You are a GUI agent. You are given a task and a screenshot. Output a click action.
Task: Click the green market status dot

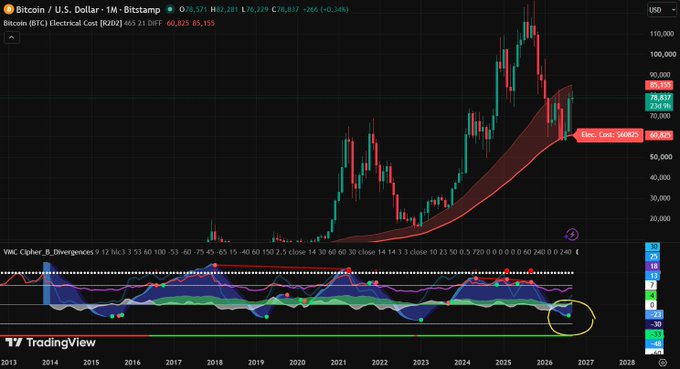[170, 9]
